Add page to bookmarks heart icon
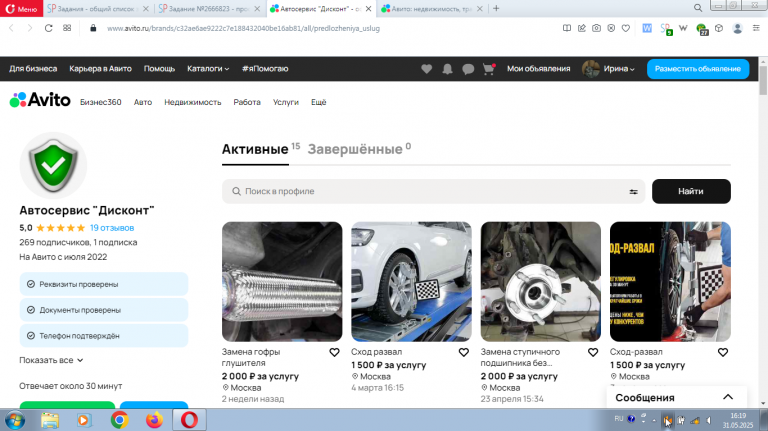Viewport: 768px width, 431px height. 625,28
